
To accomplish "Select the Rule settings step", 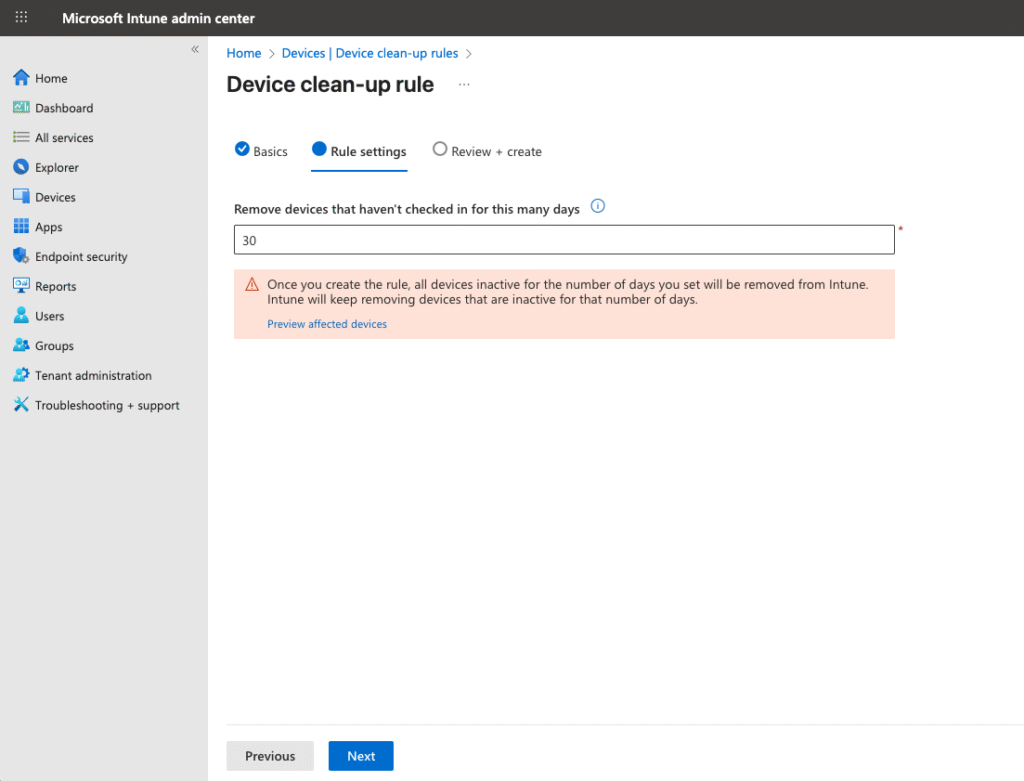I will [359, 151].
